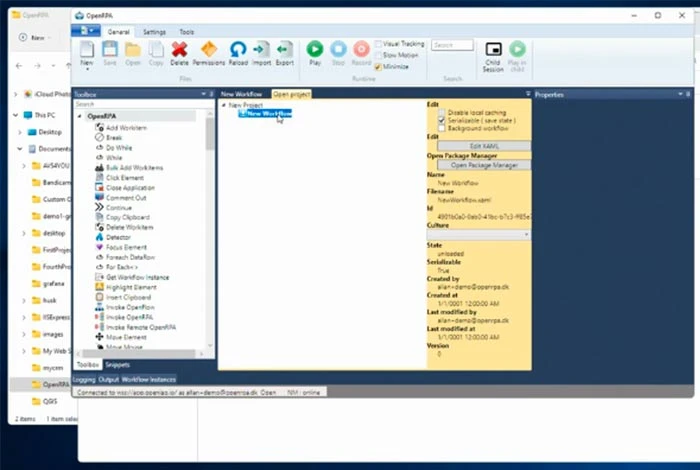700x470 pixels.
Task: Open Properties panel options dropdown arrow
Action: (x=680, y=94)
